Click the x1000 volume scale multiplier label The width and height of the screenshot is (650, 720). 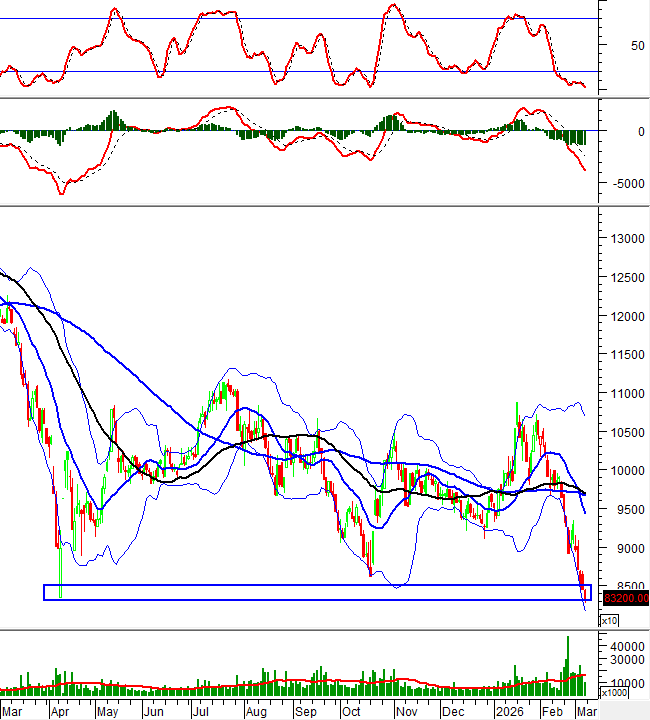[x=612, y=693]
